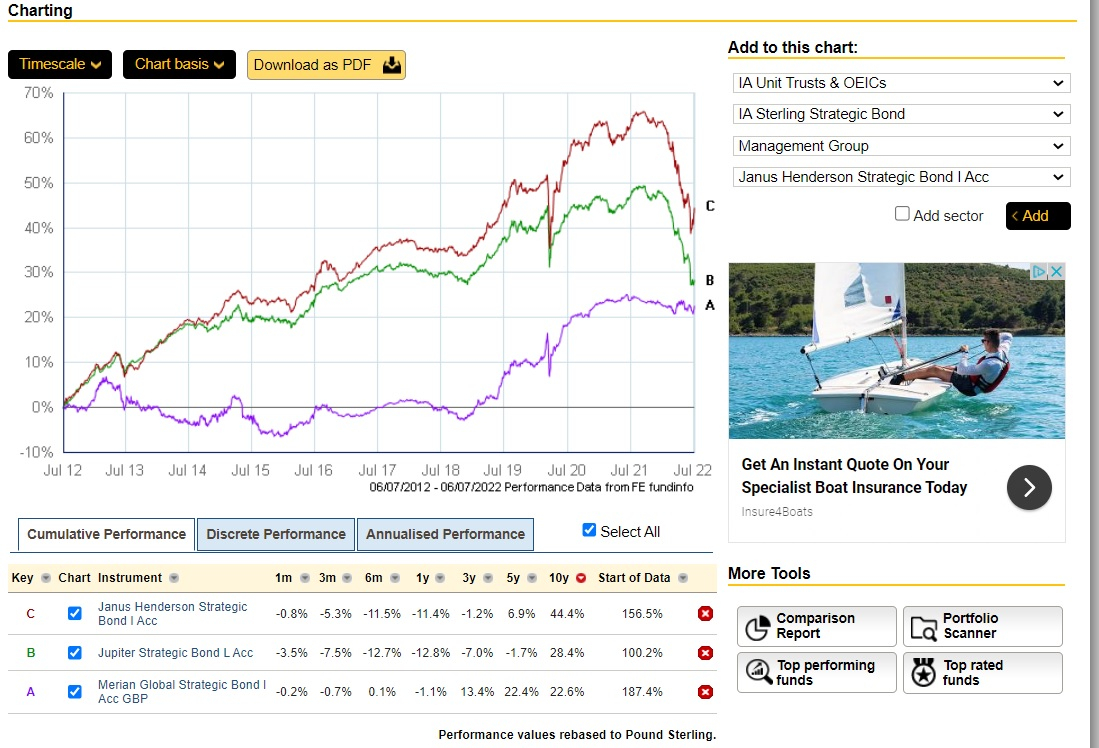
Task: Switch to Annualised Performance tab
Action: pyautogui.click(x=445, y=534)
